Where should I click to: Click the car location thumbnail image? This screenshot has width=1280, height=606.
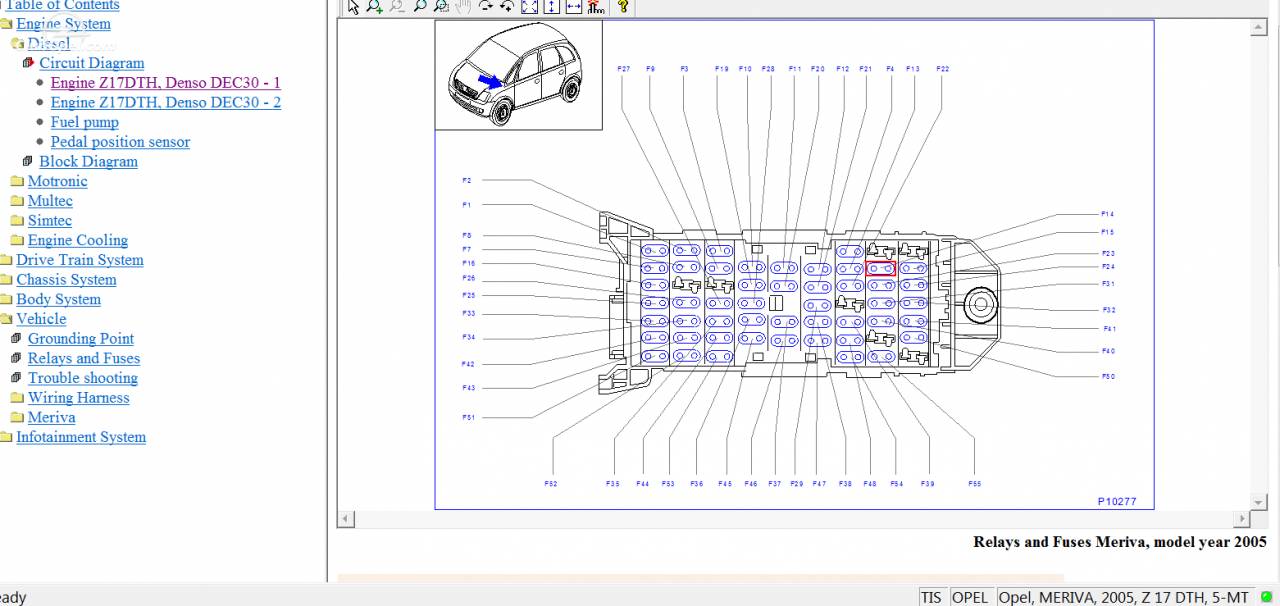pyautogui.click(x=518, y=75)
